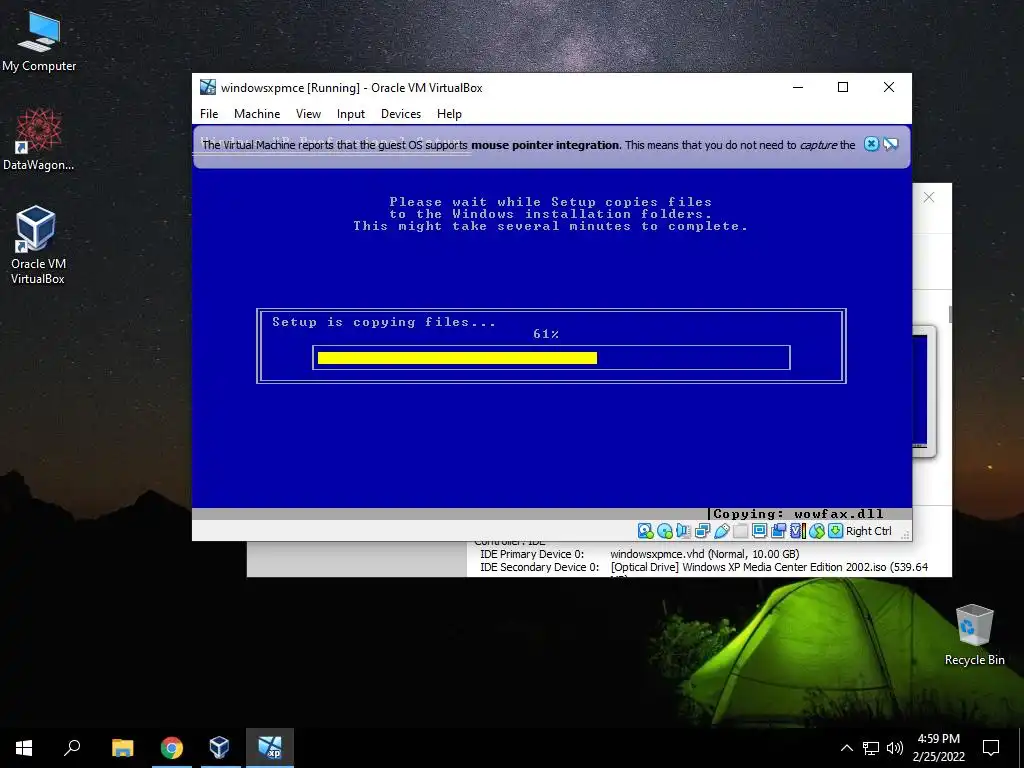
Task: Click the 61% progress text
Action: (x=546, y=334)
